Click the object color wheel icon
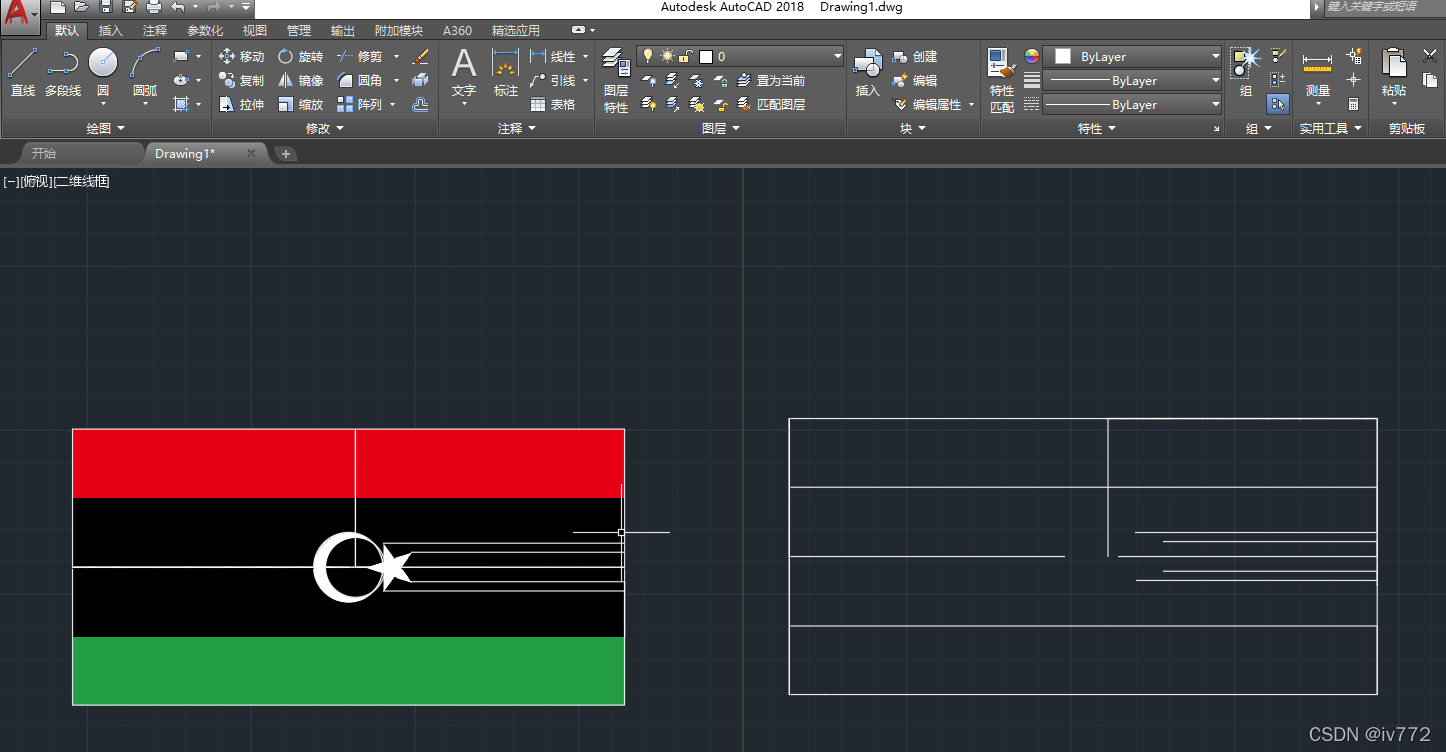The height and width of the screenshot is (752, 1446). point(1031,56)
